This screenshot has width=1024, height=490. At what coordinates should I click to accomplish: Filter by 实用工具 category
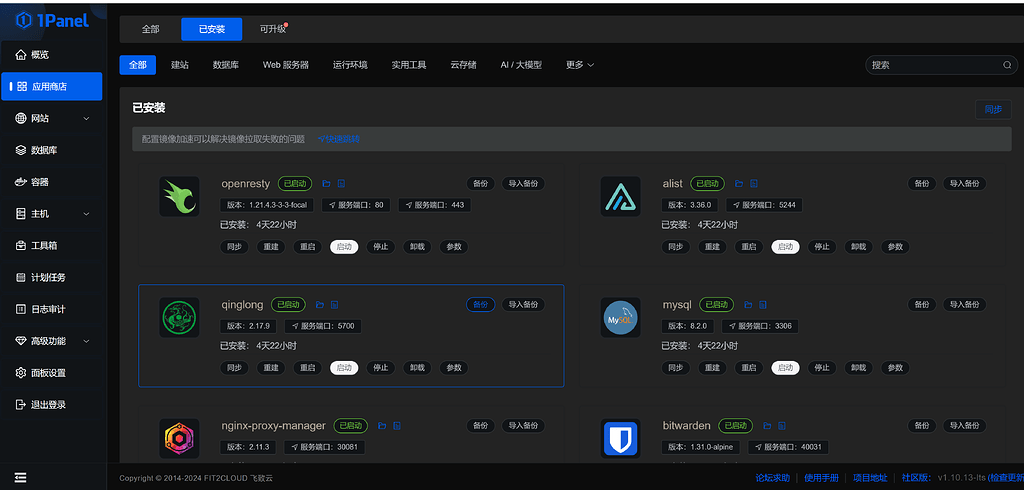[409, 65]
